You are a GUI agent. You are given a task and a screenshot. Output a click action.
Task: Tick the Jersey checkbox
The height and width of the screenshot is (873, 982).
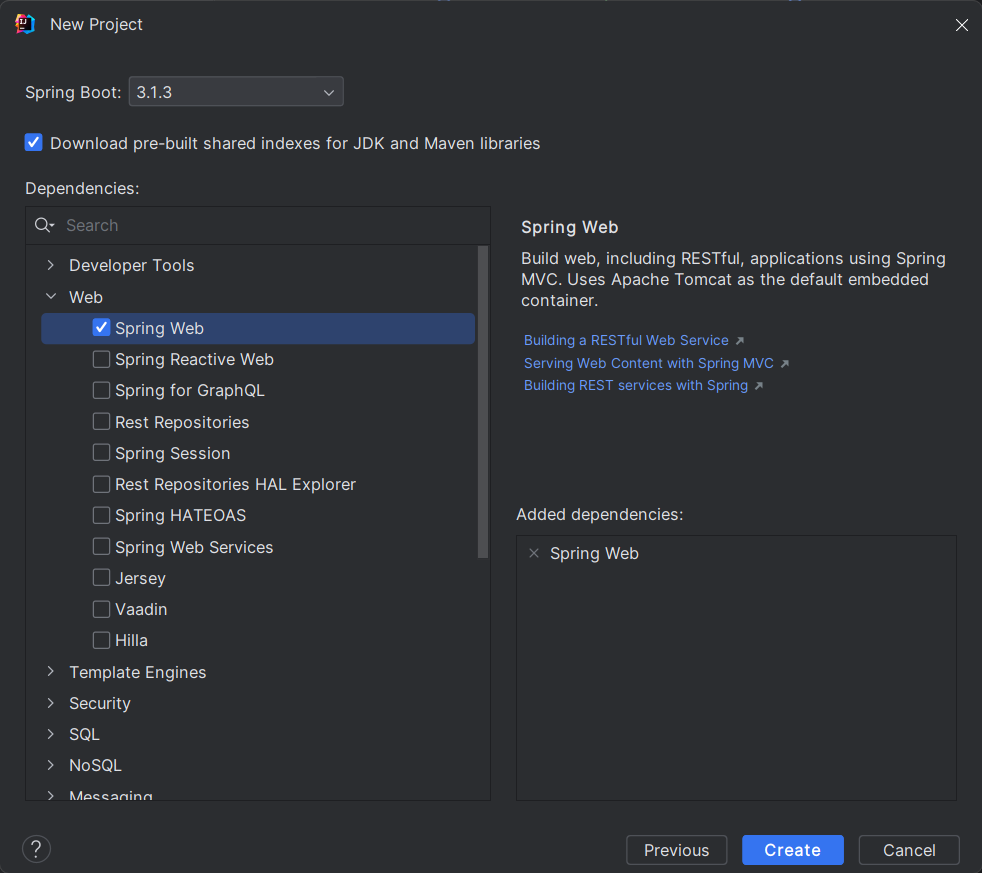pyautogui.click(x=101, y=577)
